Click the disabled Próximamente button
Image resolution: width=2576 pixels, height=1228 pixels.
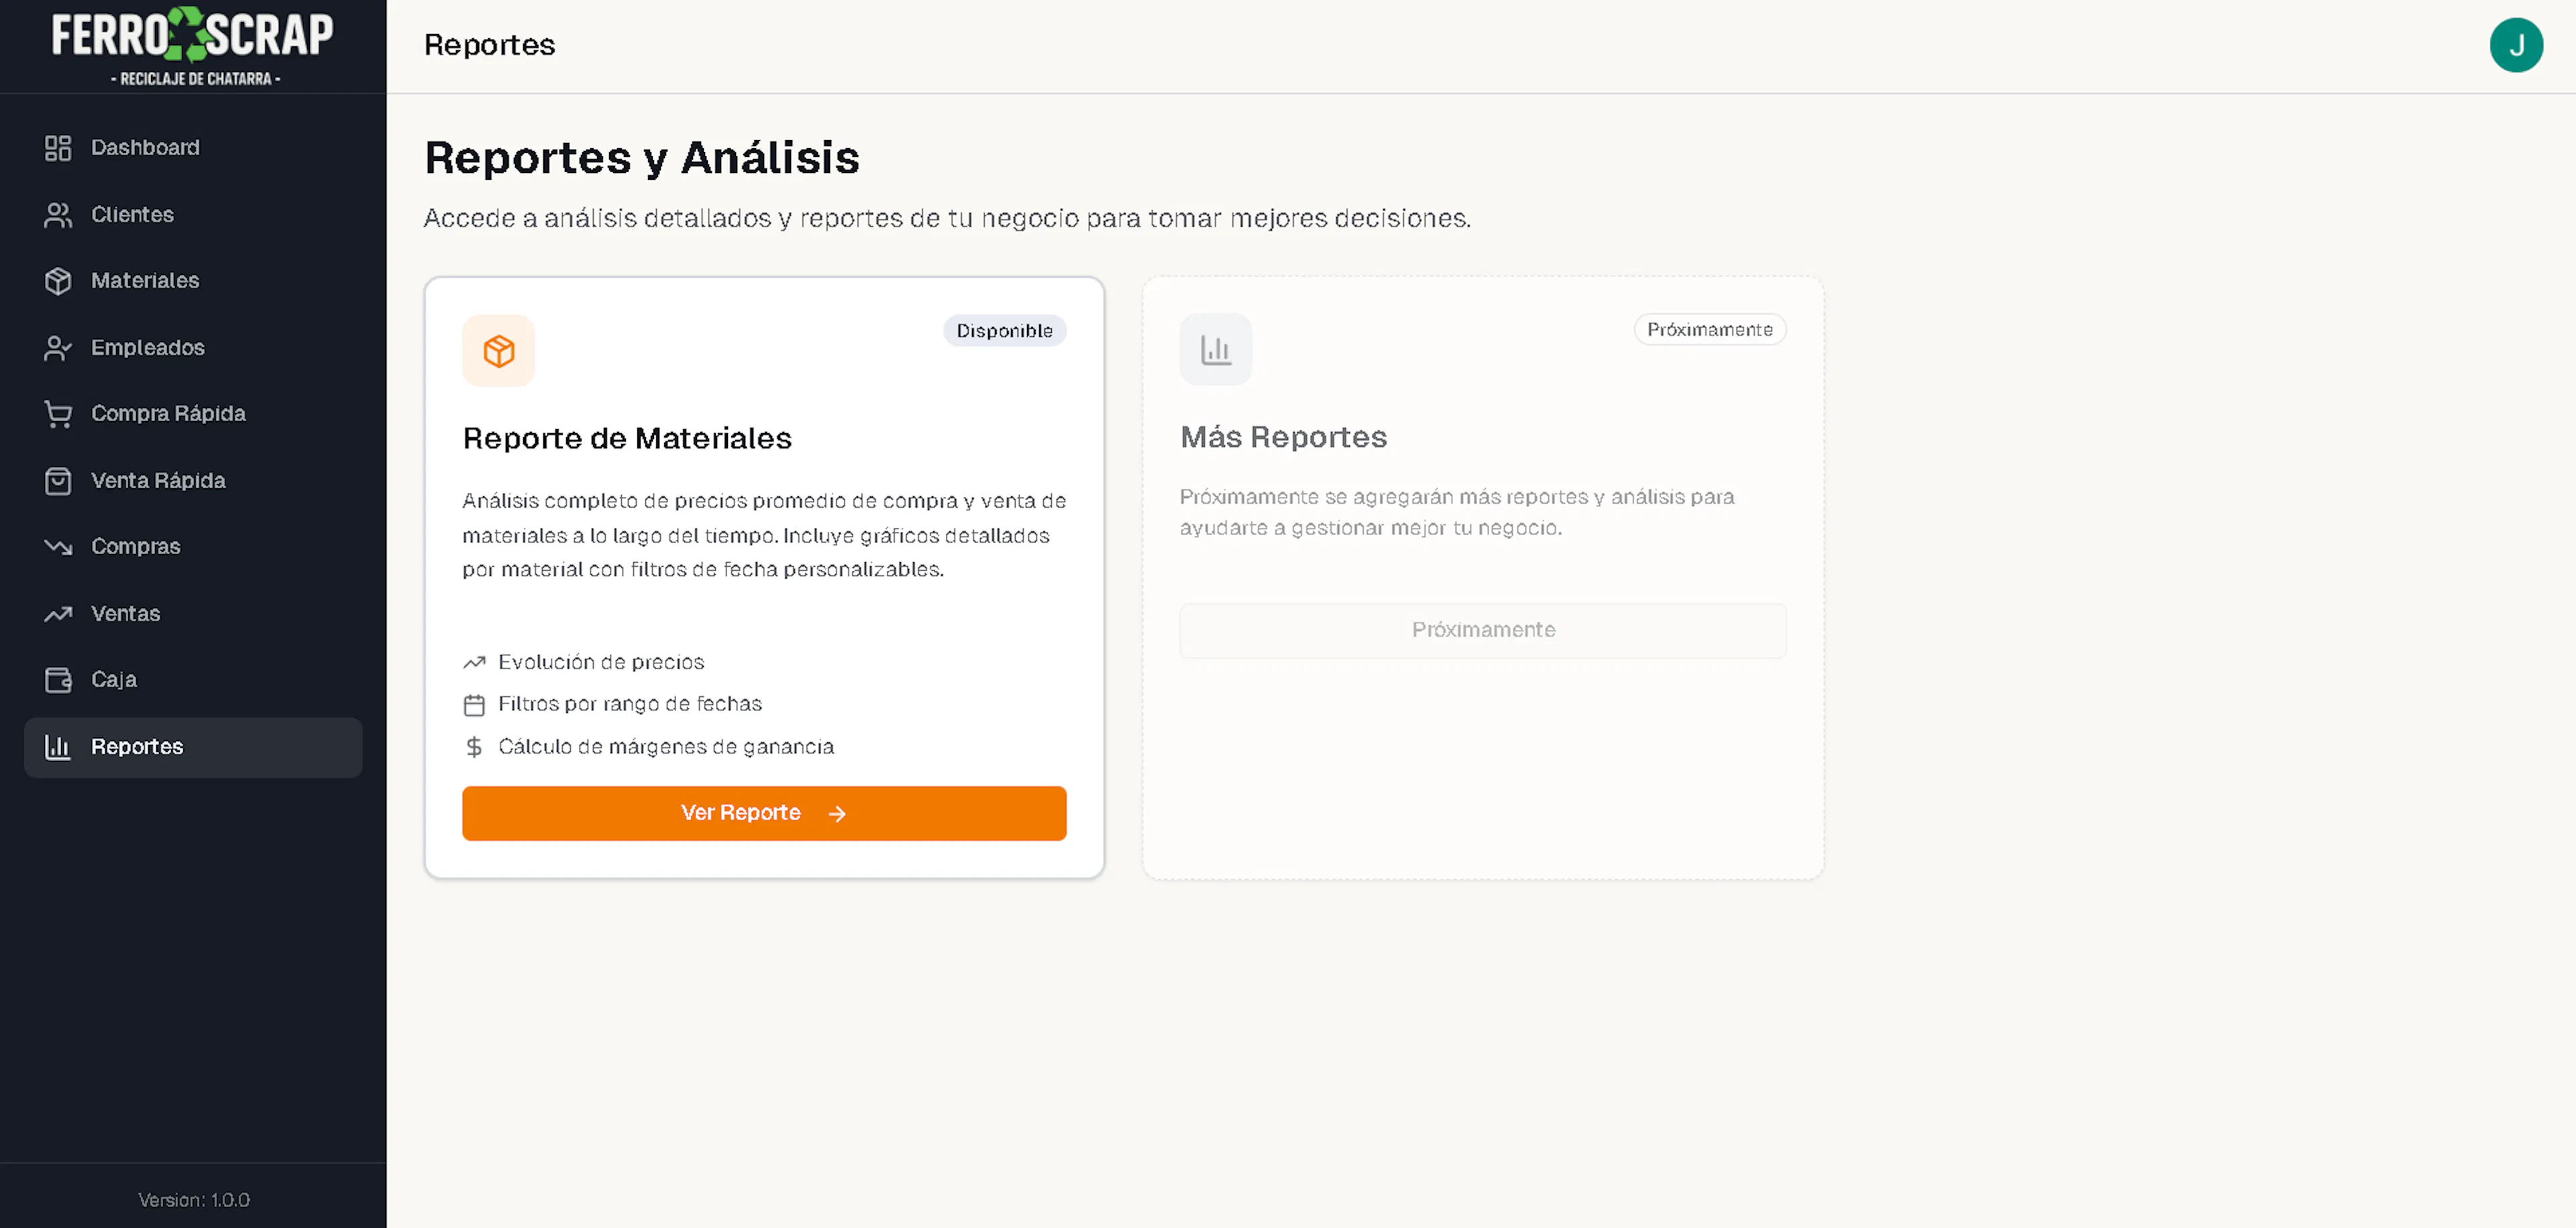pyautogui.click(x=1482, y=630)
